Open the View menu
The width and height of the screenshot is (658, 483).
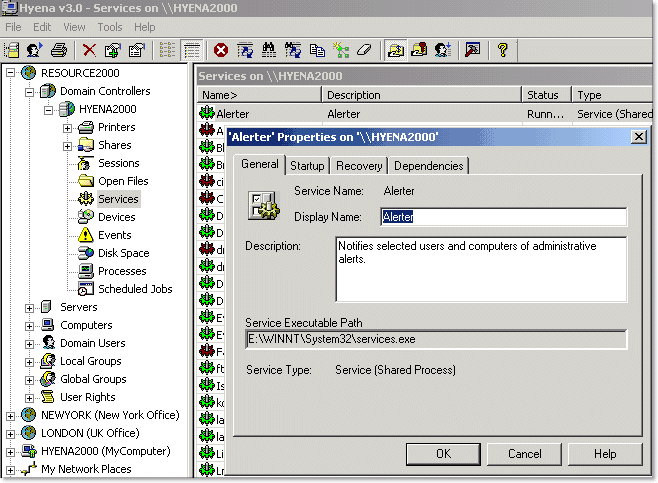[x=74, y=27]
